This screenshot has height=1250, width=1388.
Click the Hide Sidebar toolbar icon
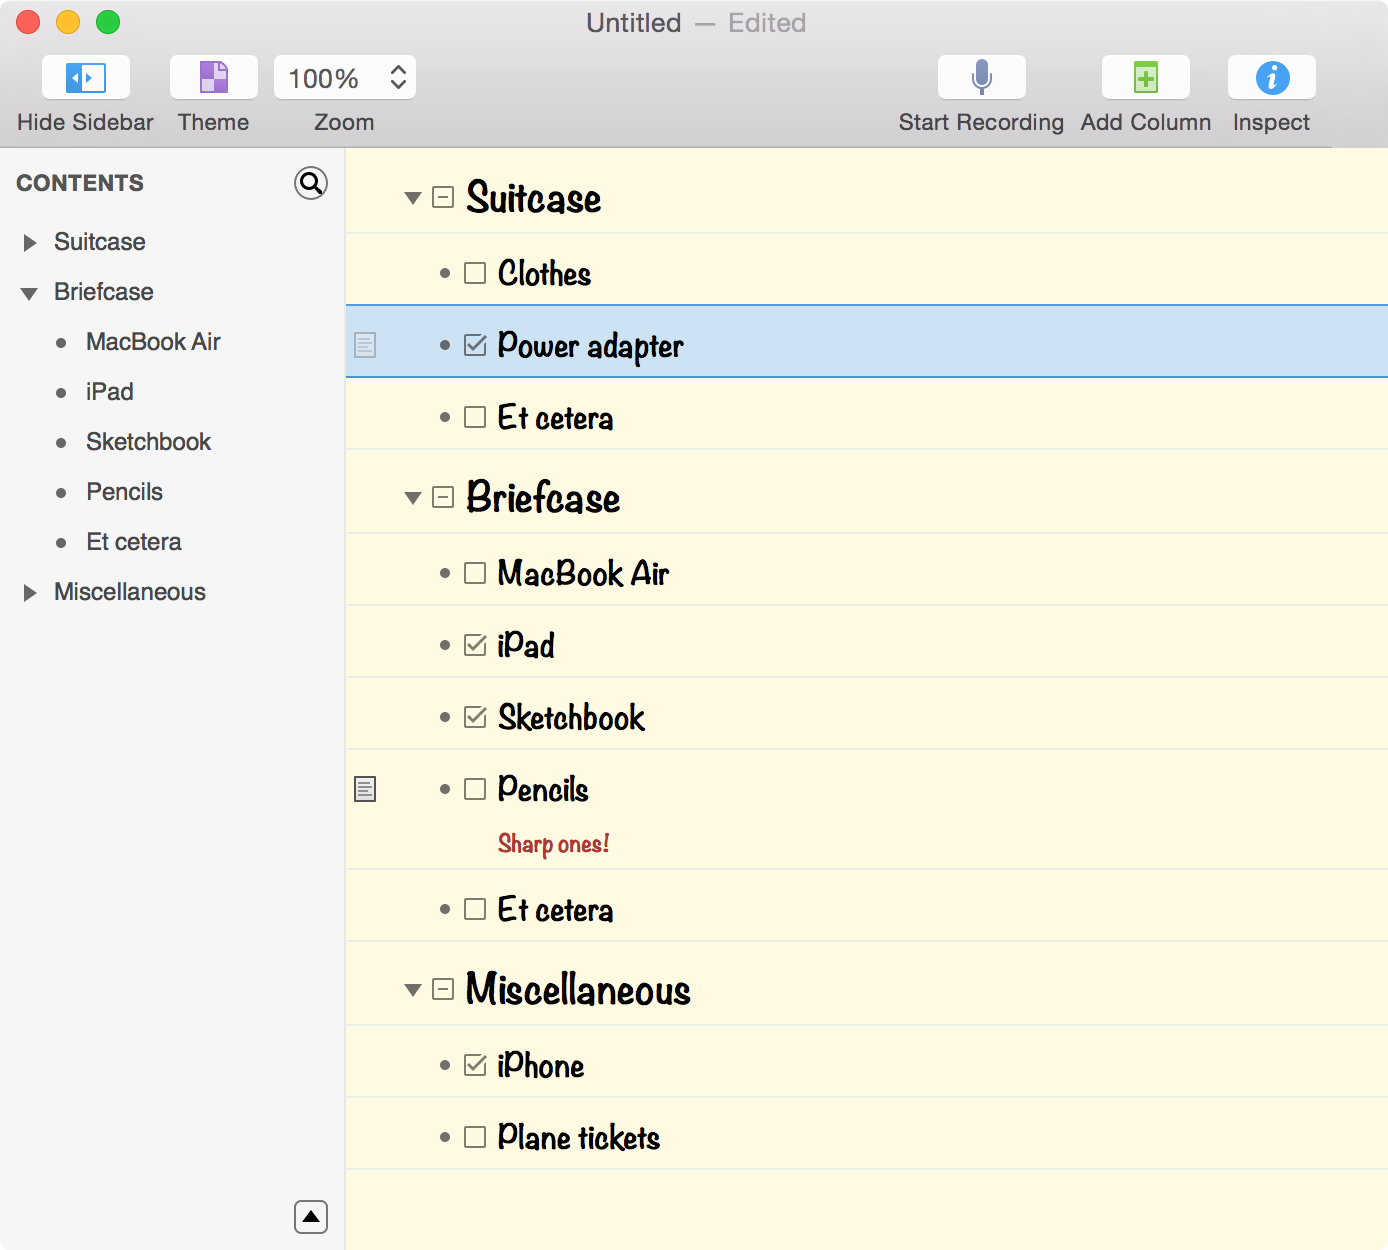[86, 77]
